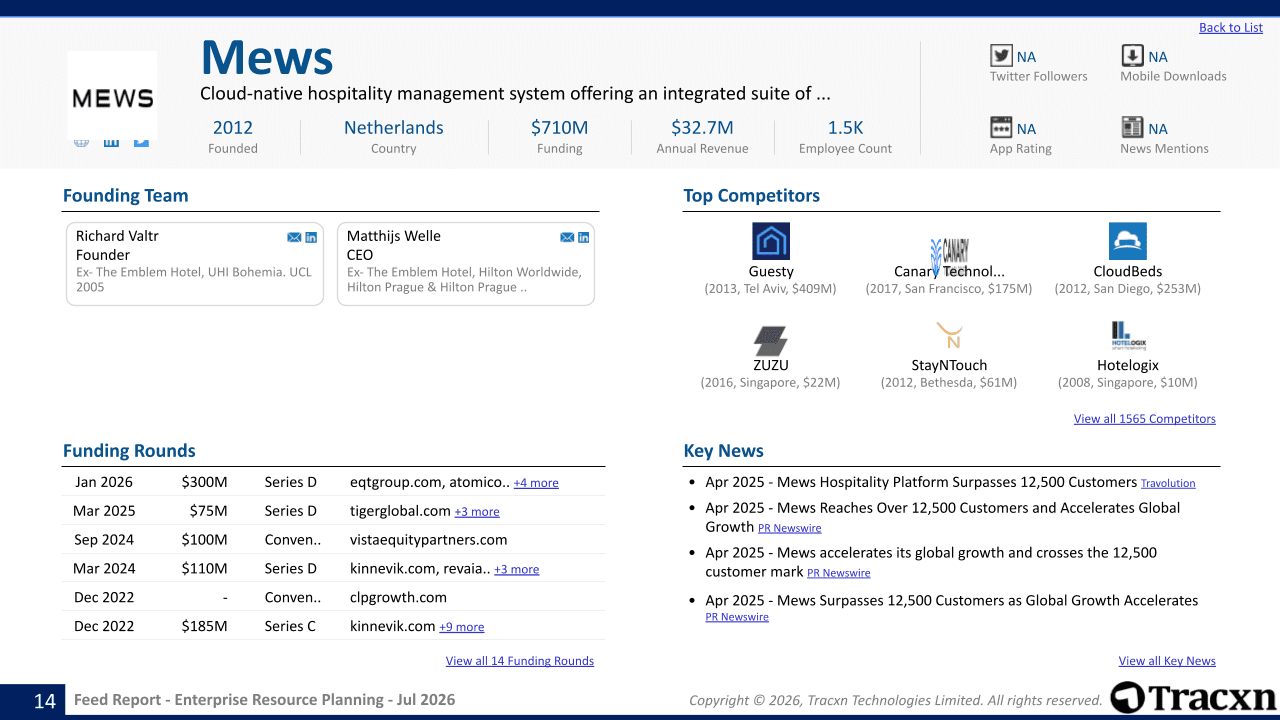Open View all Key News link
The width and height of the screenshot is (1280, 720).
pos(1167,661)
